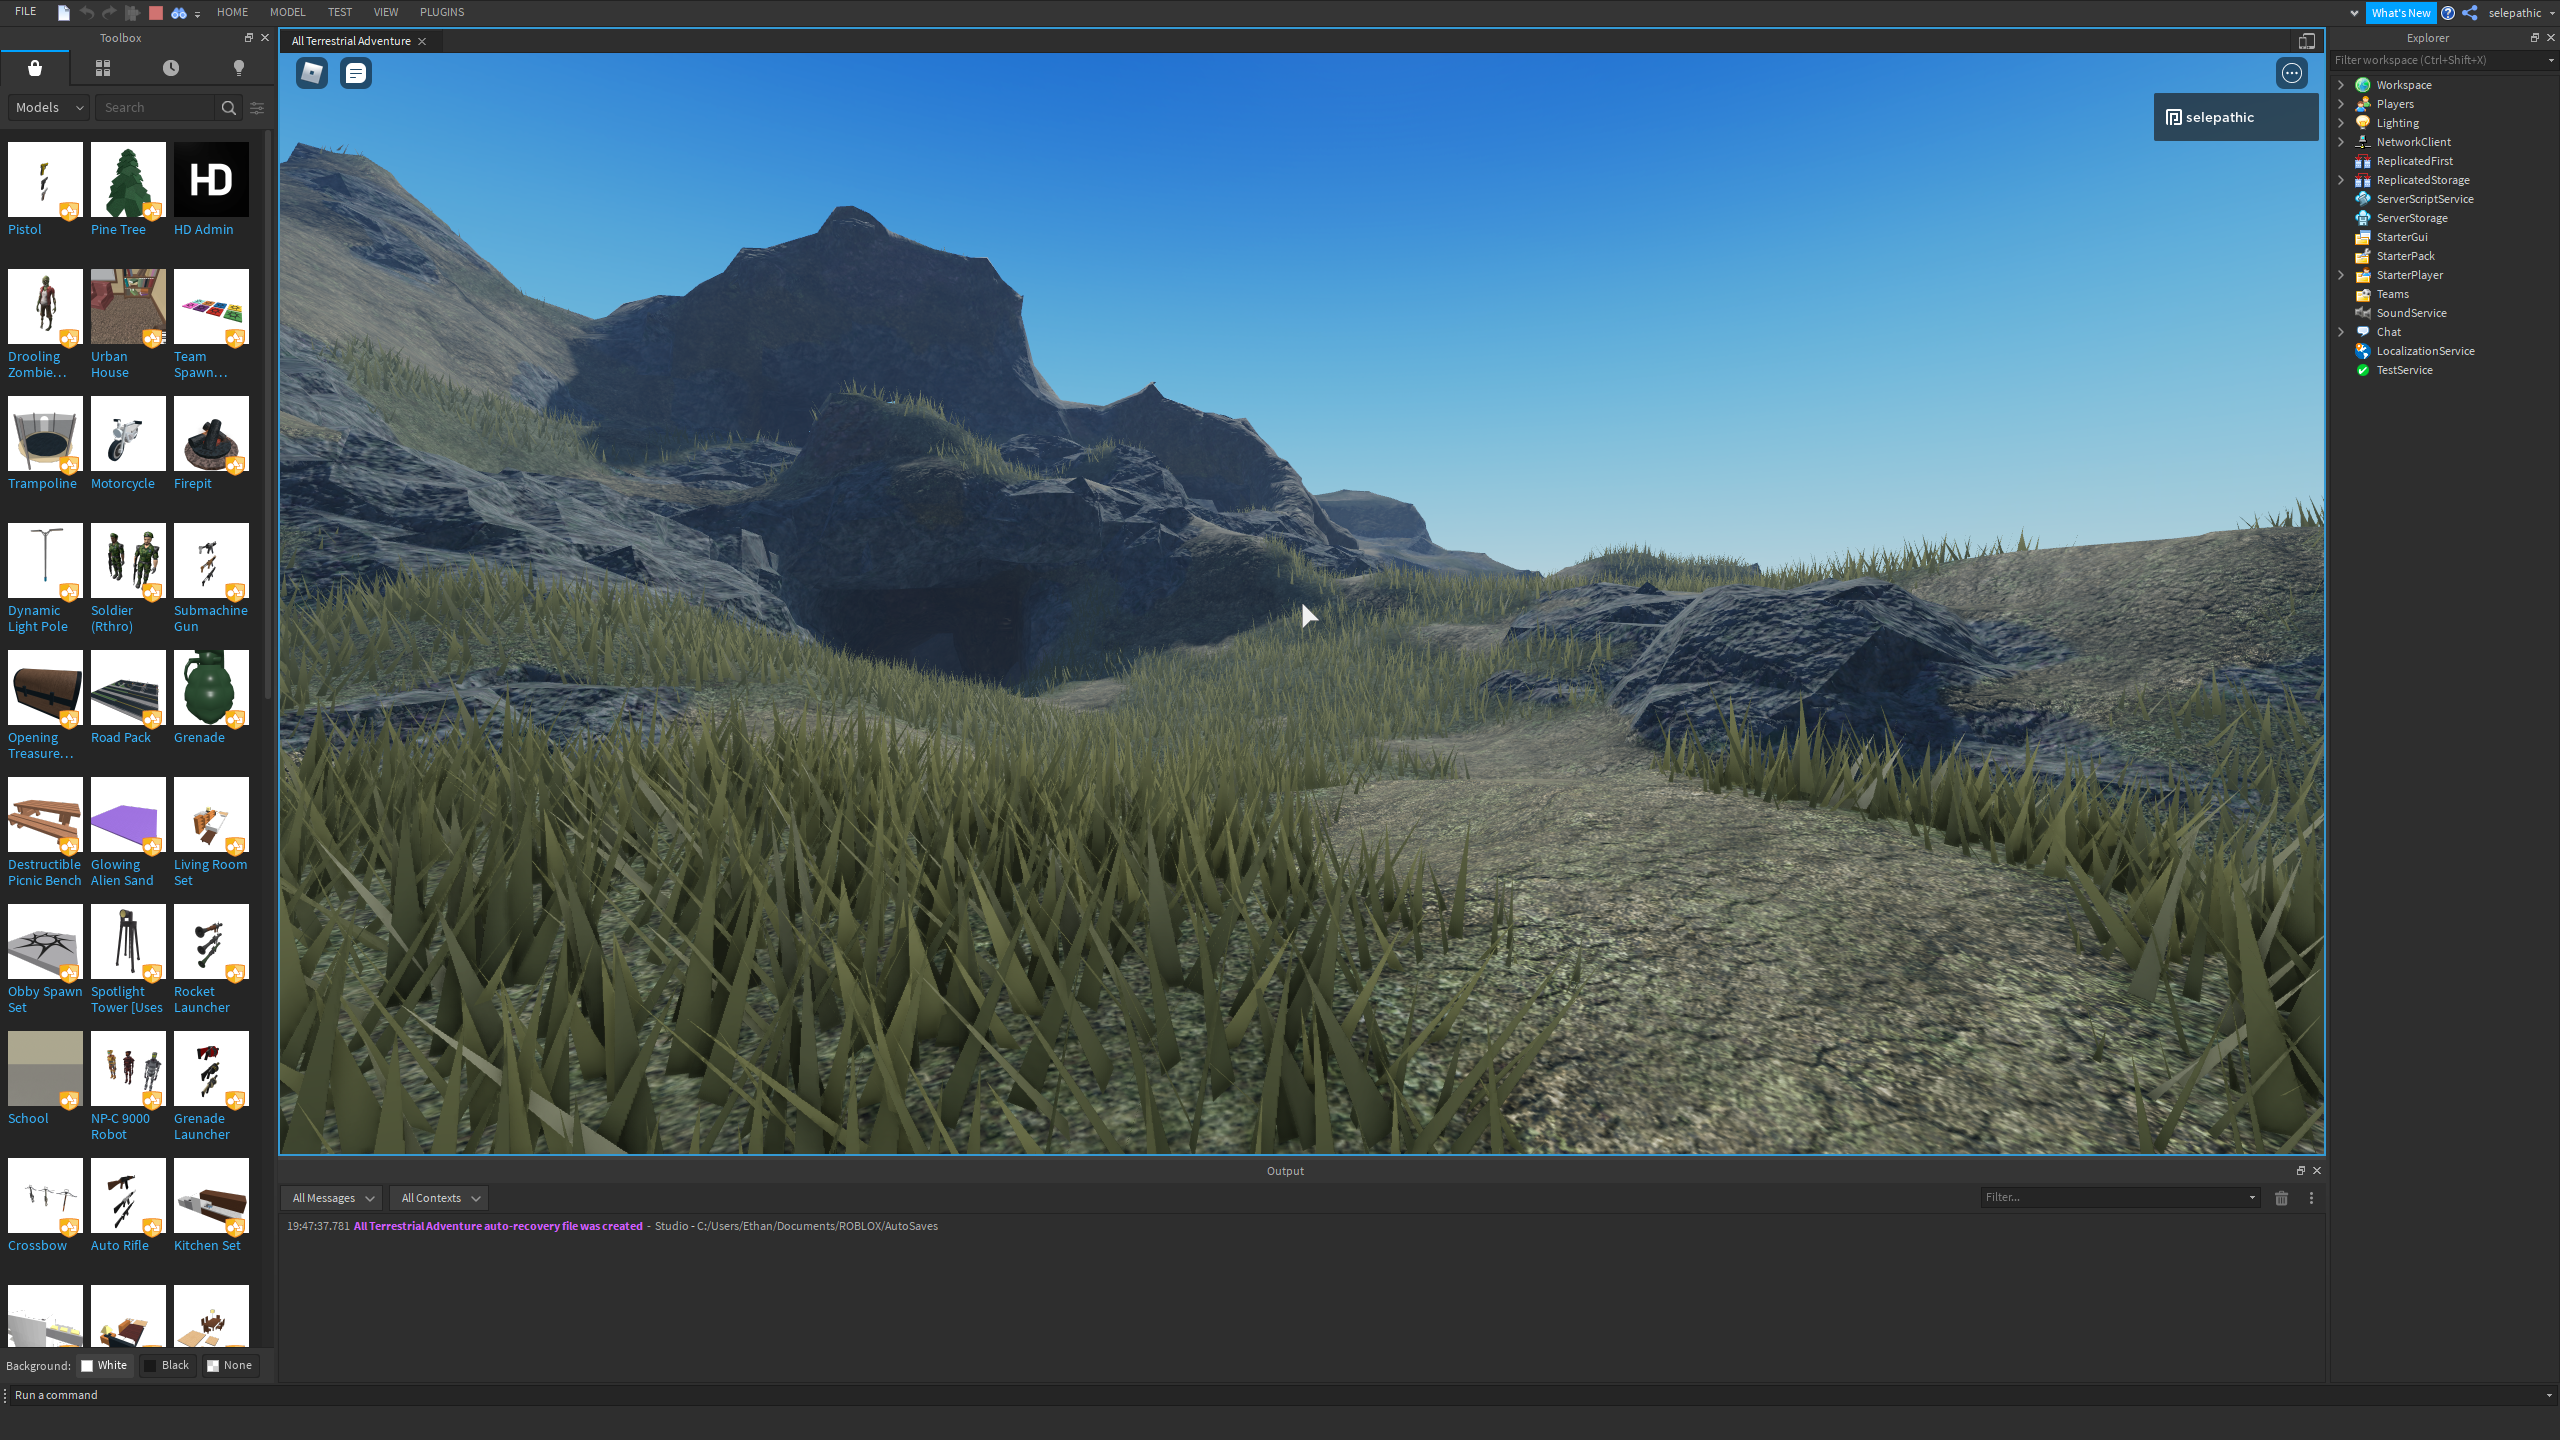Screen dimensions: 2560x1440
Task: Open the All Messages filter dropdown
Action: pyautogui.click(x=332, y=1198)
